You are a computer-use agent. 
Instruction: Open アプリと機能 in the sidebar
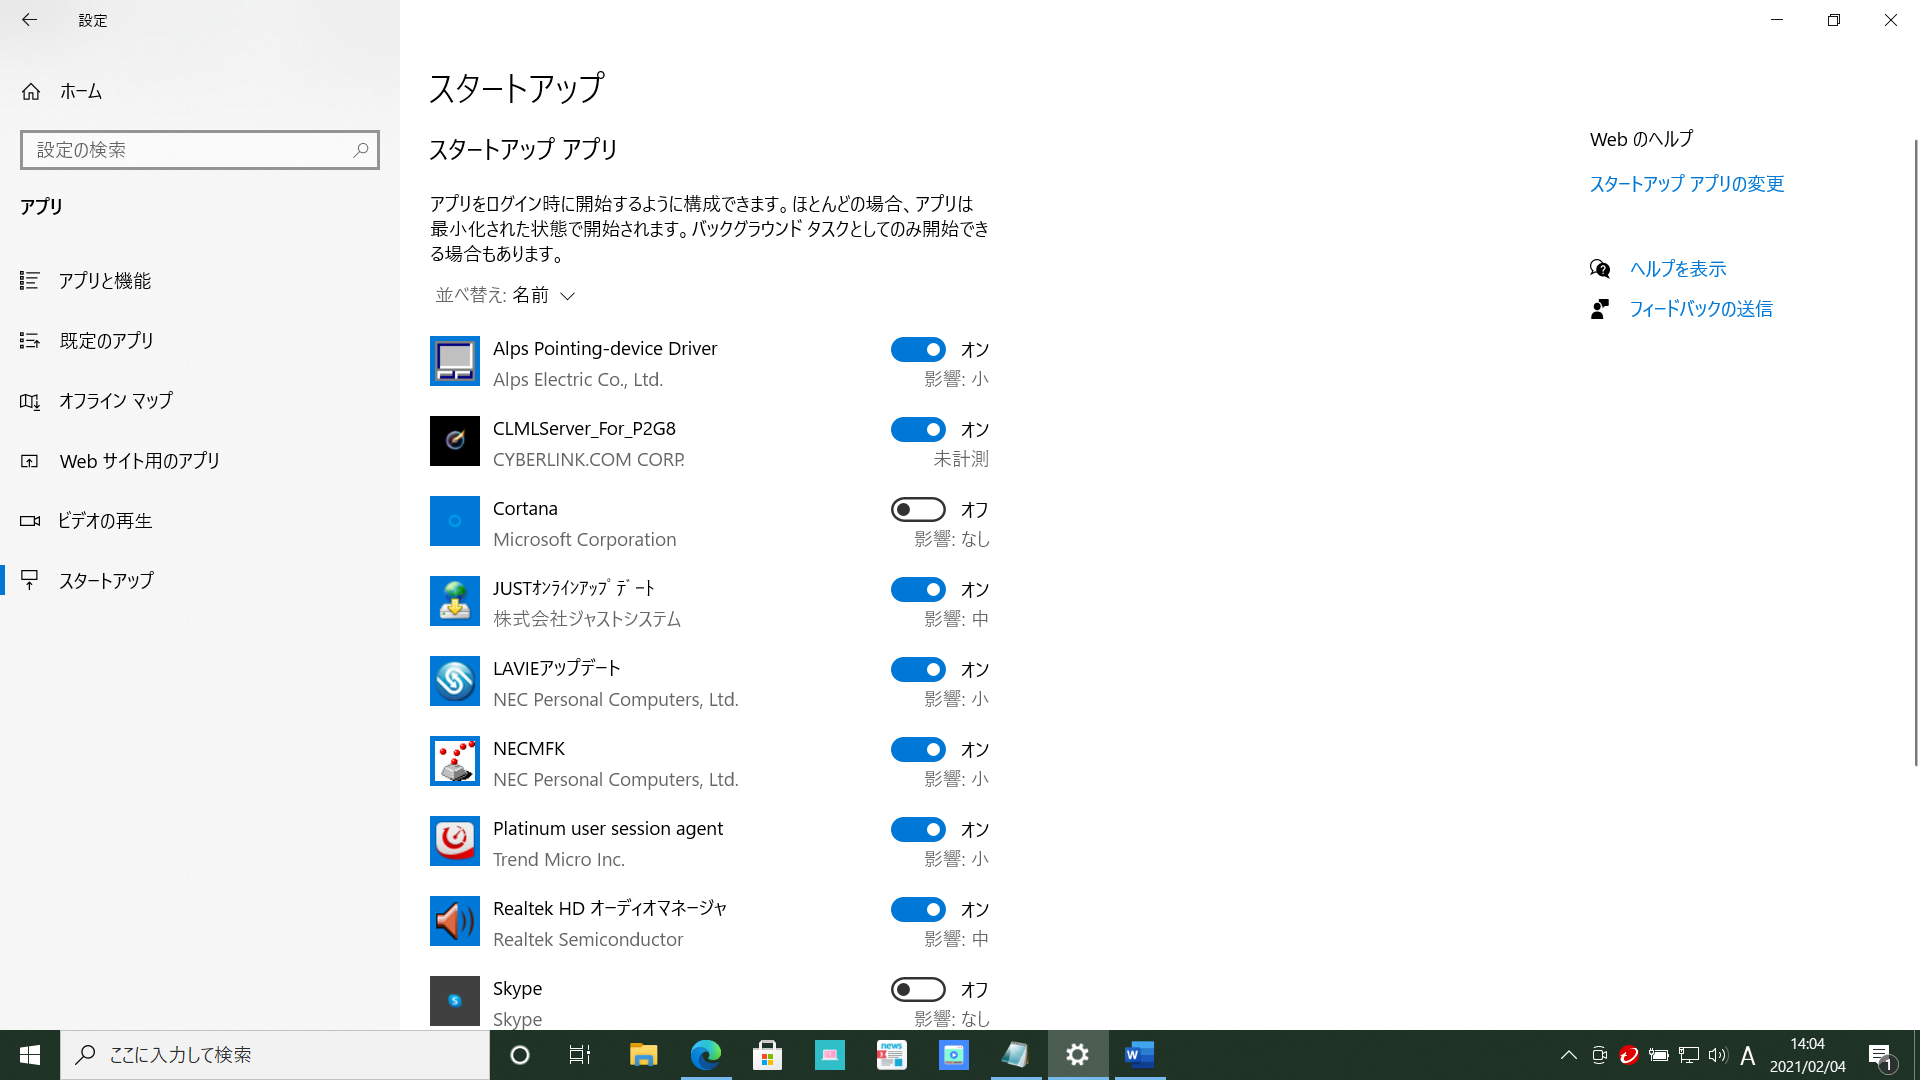pyautogui.click(x=104, y=281)
